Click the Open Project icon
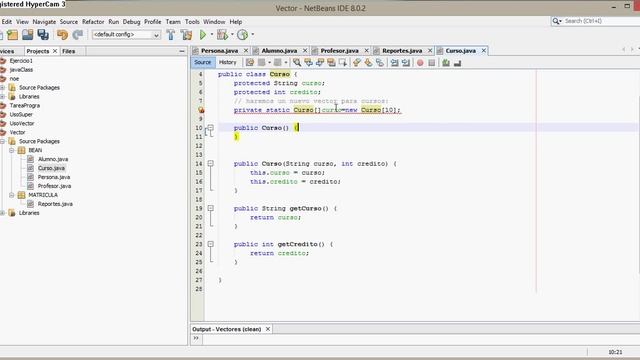This screenshot has height=360, width=640. tap(28, 35)
